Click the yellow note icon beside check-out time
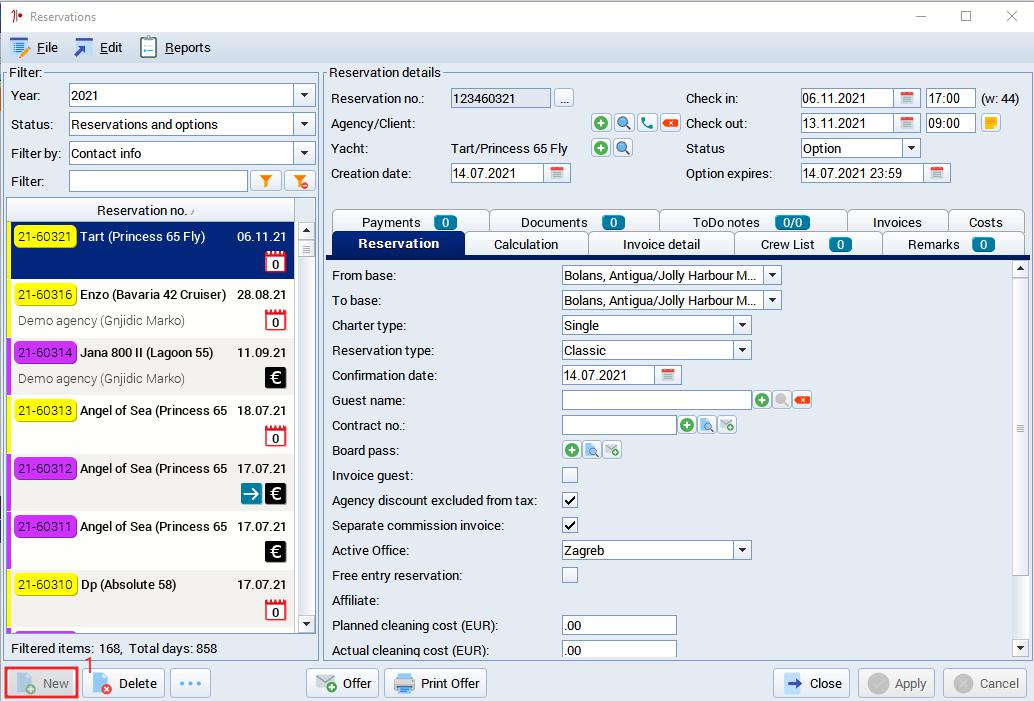Screen dimensions: 1034x701 tap(990, 123)
